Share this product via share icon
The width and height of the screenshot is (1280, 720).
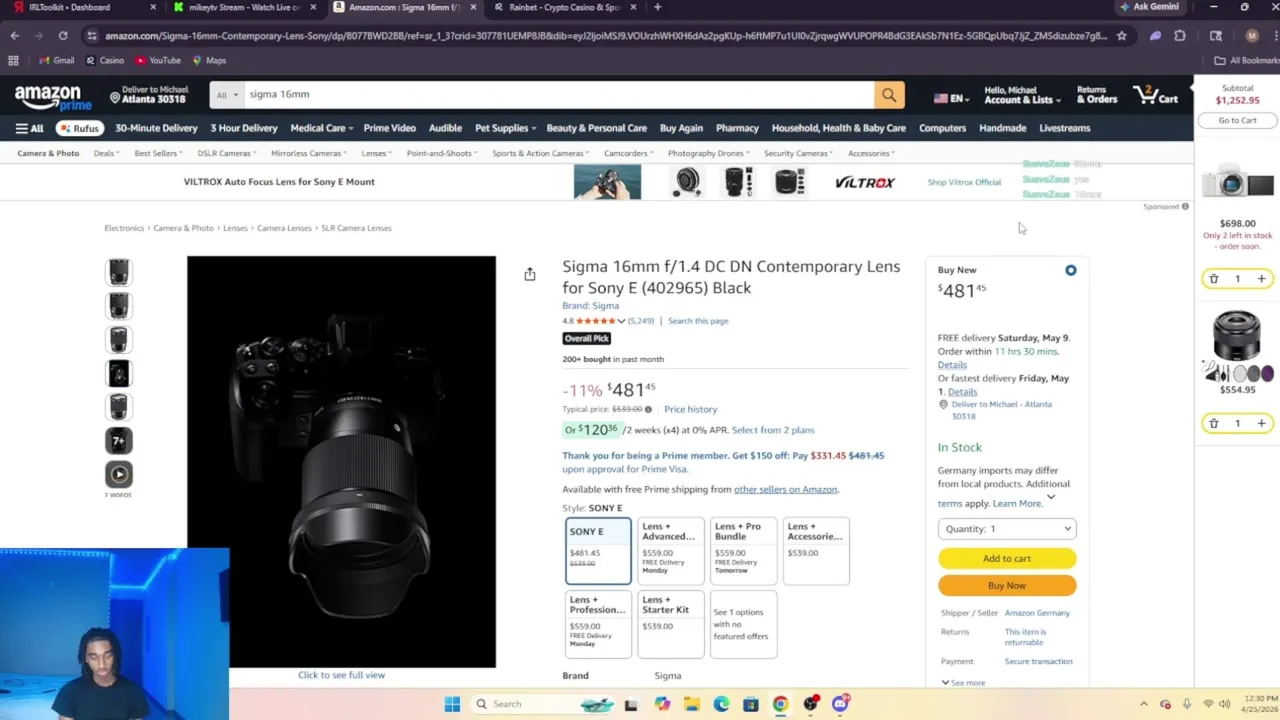[530, 274]
